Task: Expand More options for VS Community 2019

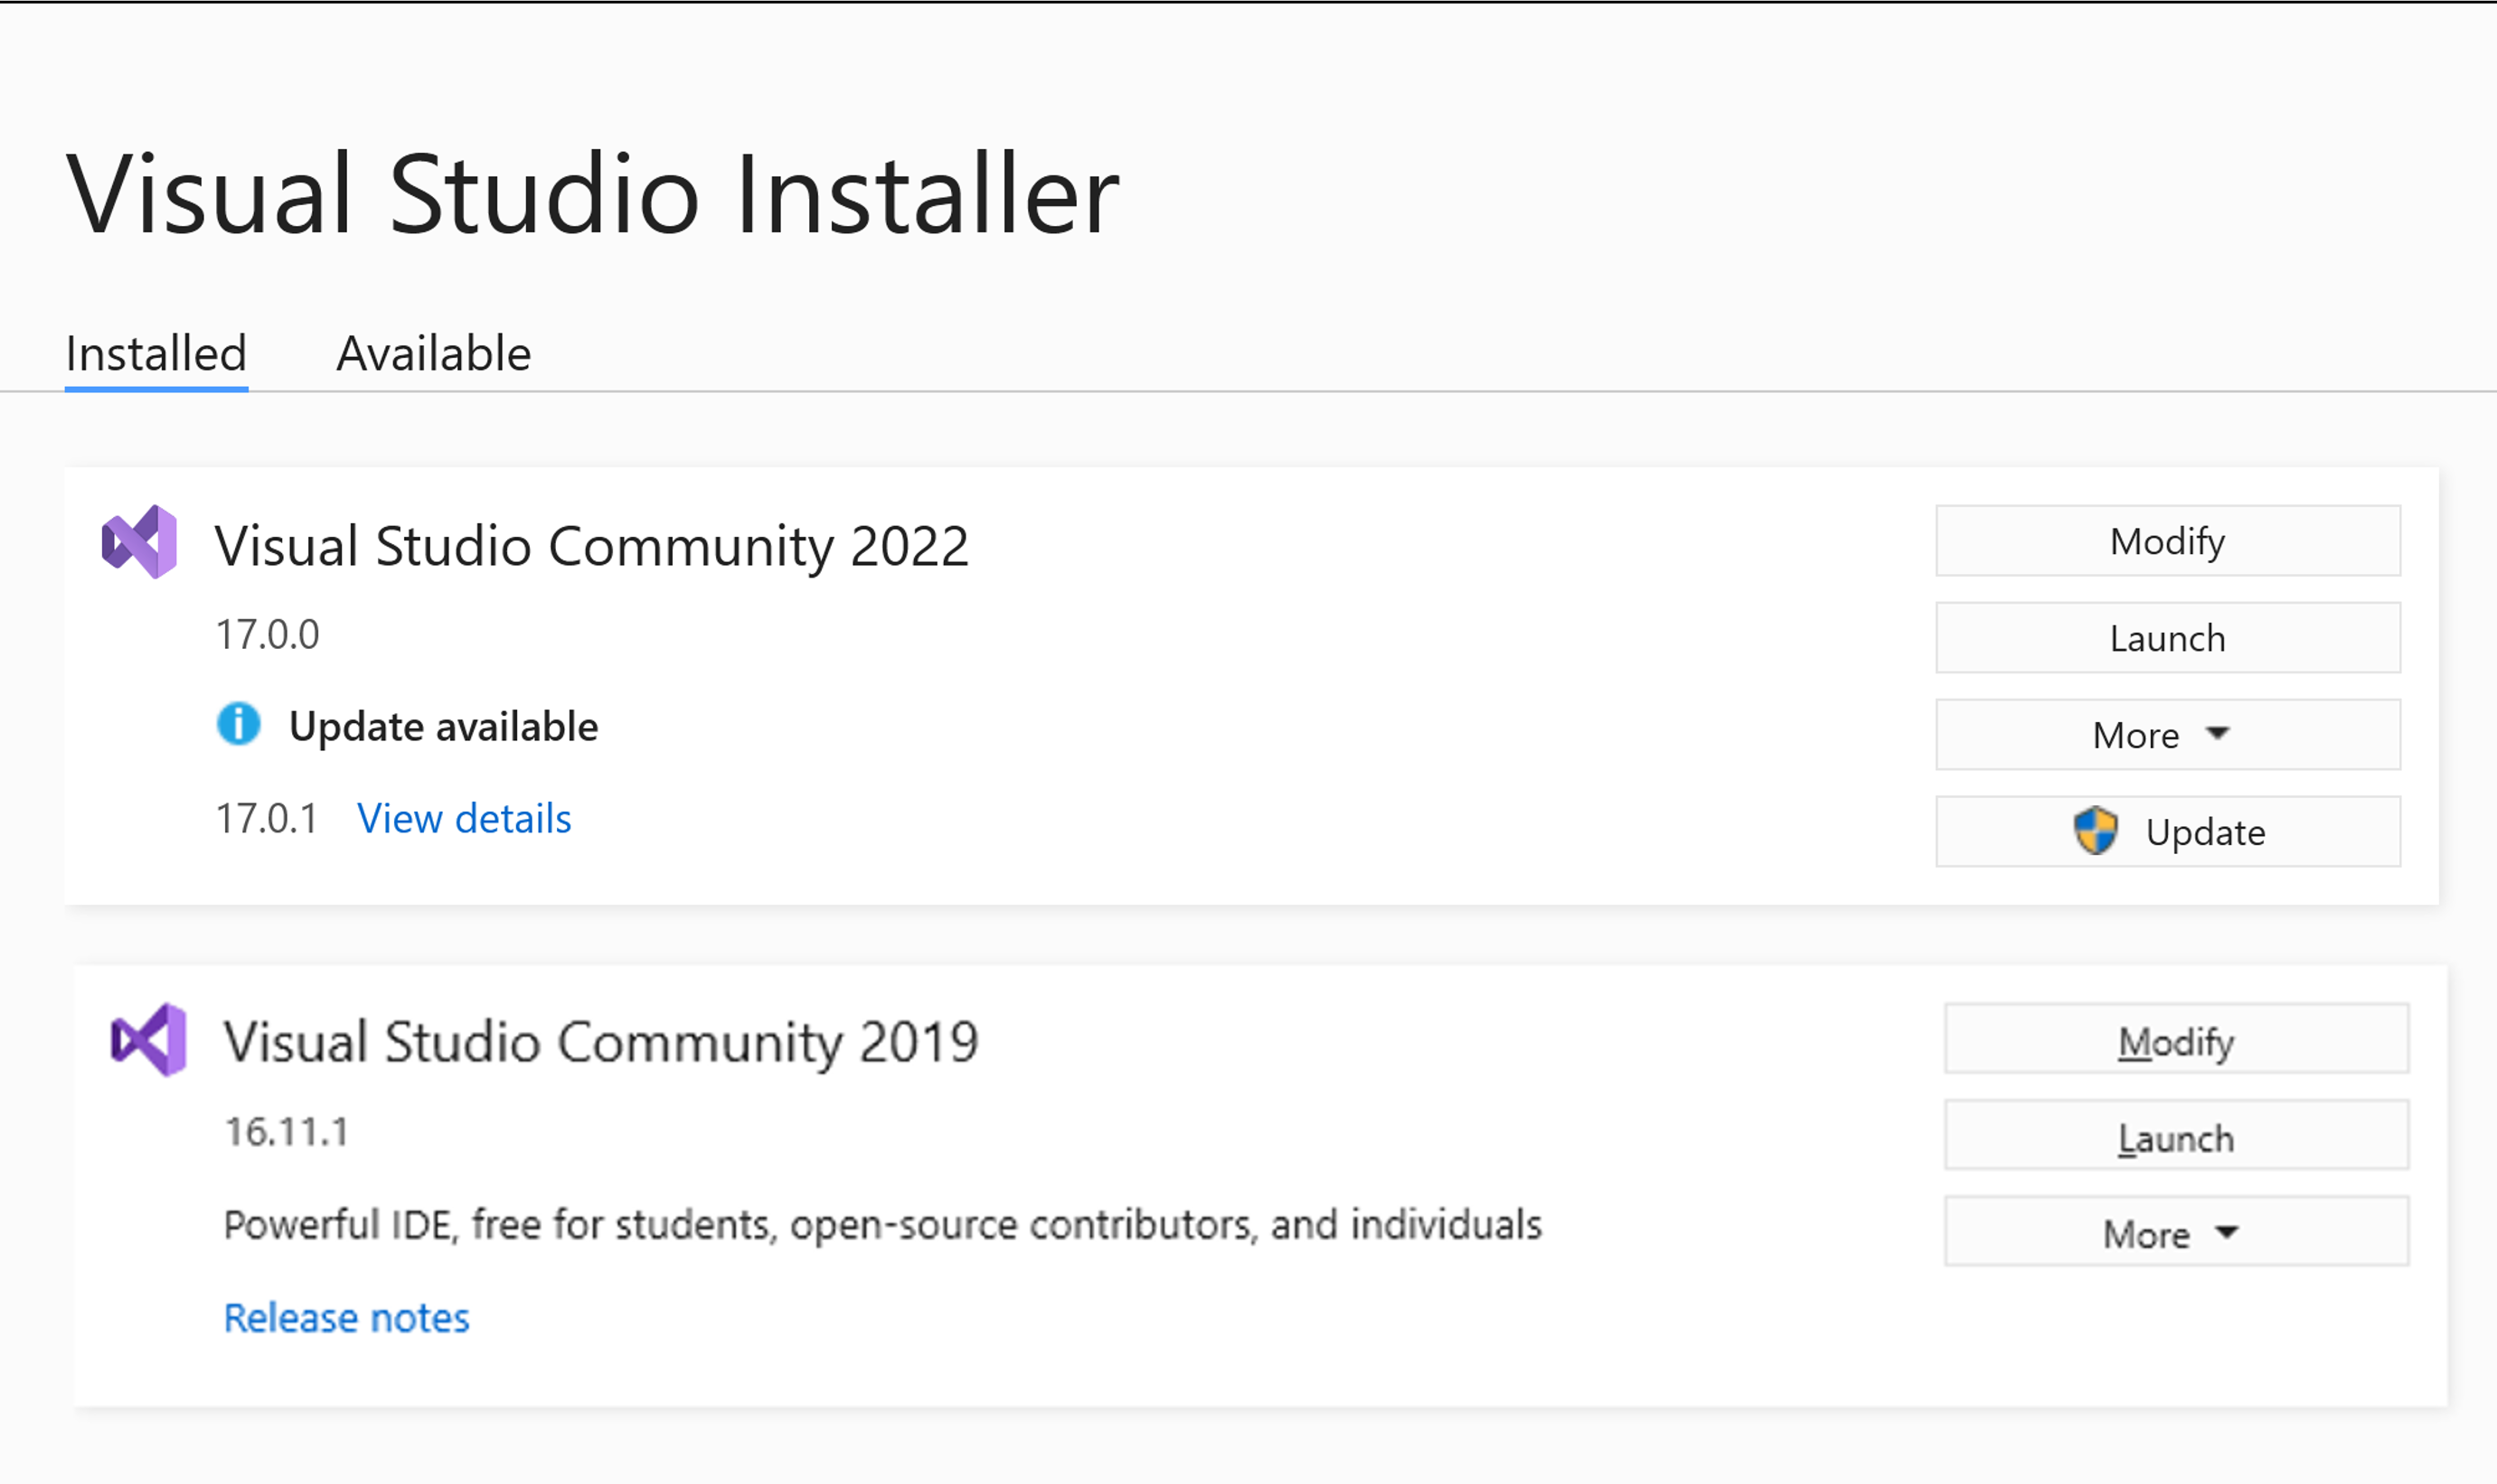Action: (x=2170, y=1231)
